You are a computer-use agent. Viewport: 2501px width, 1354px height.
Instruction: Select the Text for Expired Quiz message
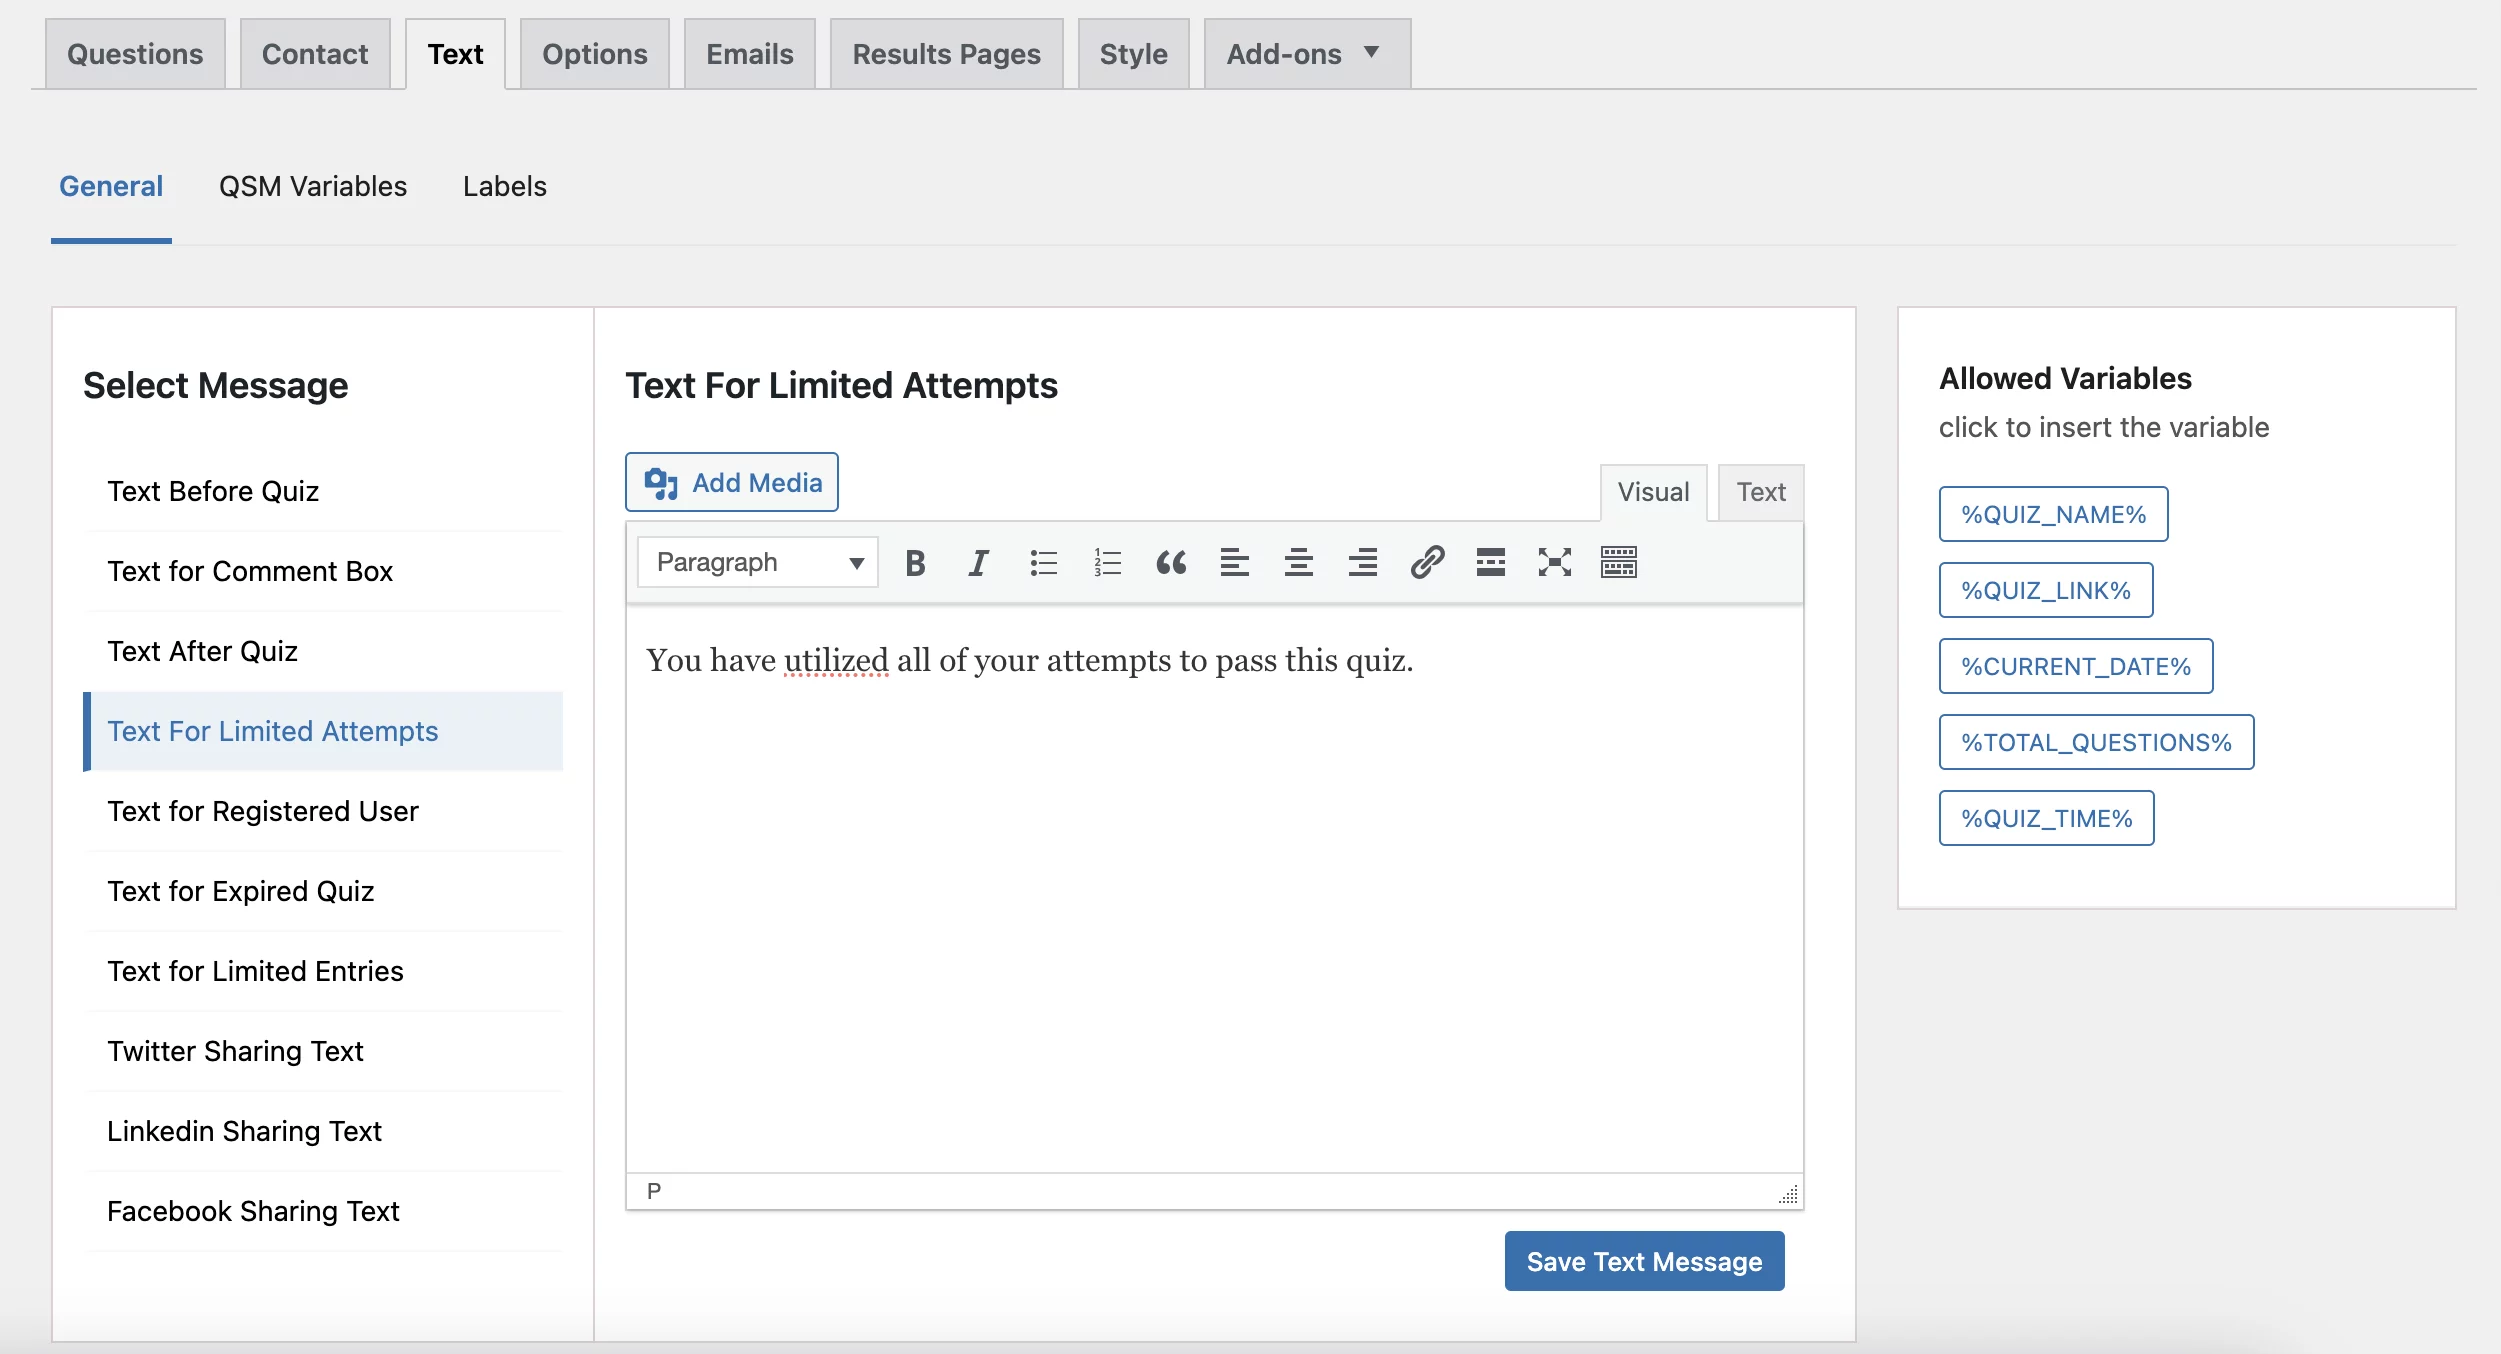coord(242,891)
